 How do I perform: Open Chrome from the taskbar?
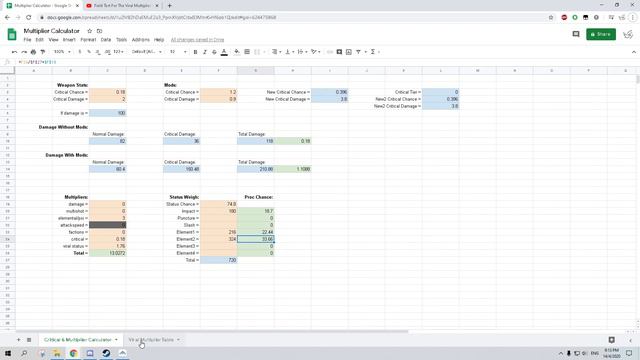[73, 353]
